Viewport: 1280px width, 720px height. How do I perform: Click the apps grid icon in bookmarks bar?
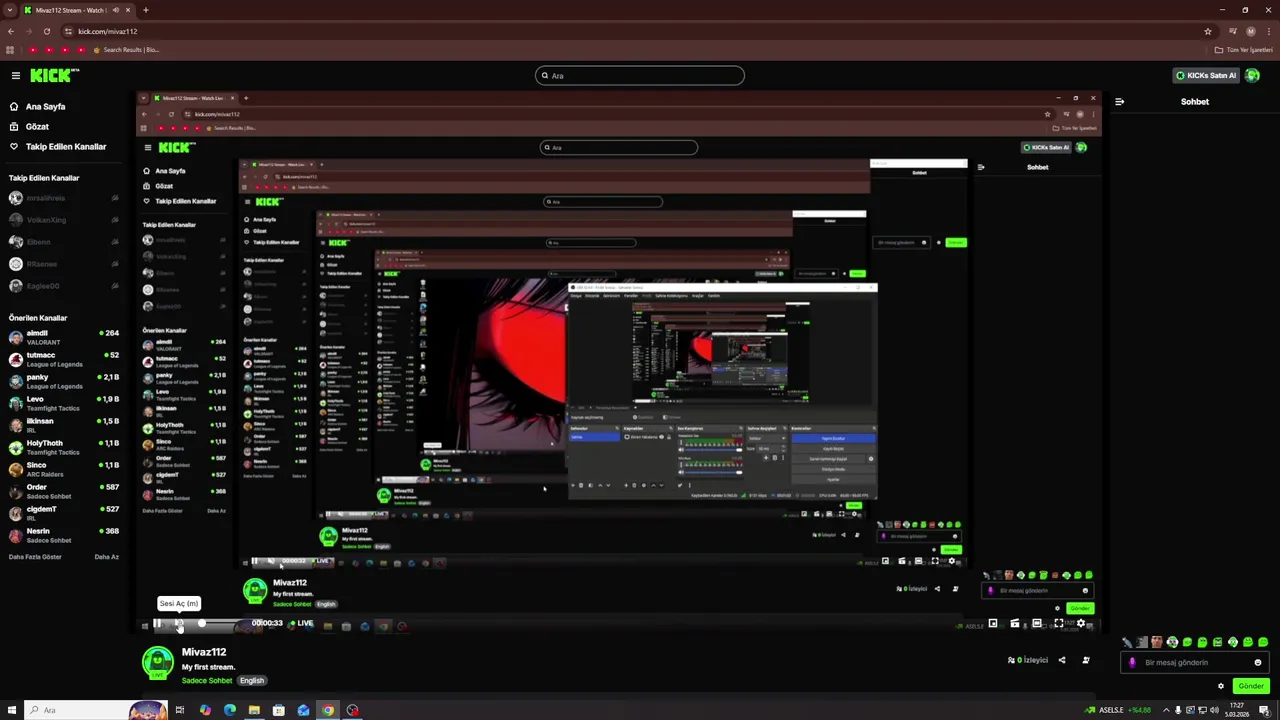[10, 49]
